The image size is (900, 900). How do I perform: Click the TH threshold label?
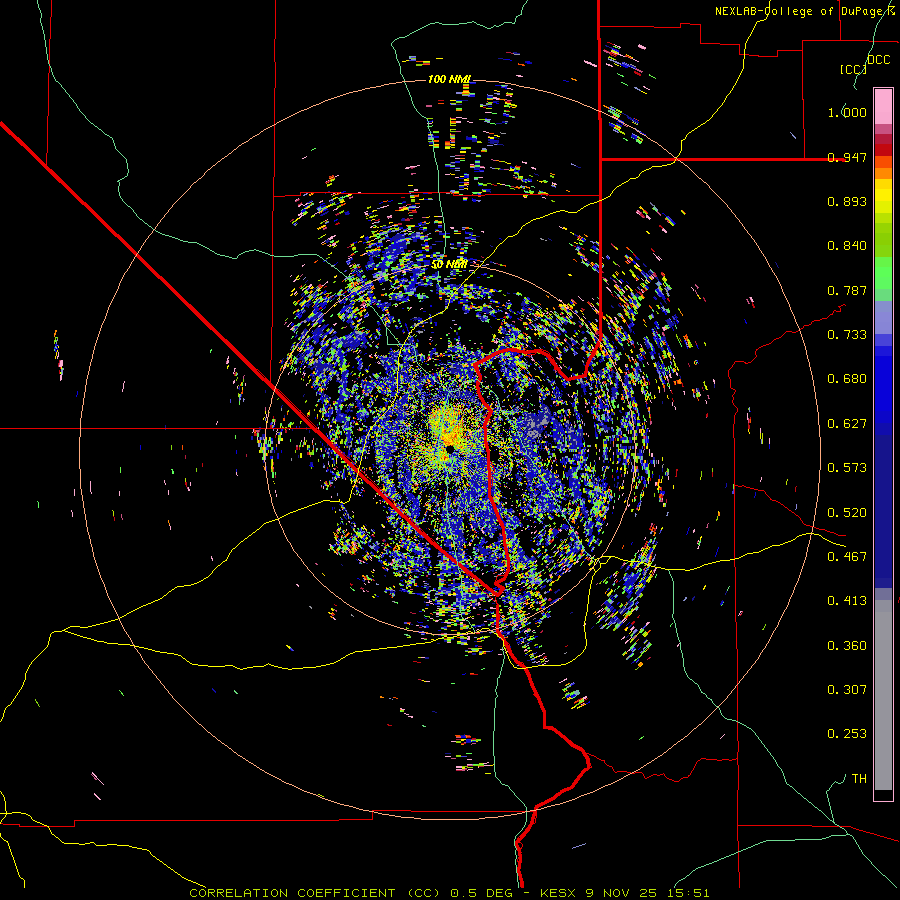tap(859, 779)
